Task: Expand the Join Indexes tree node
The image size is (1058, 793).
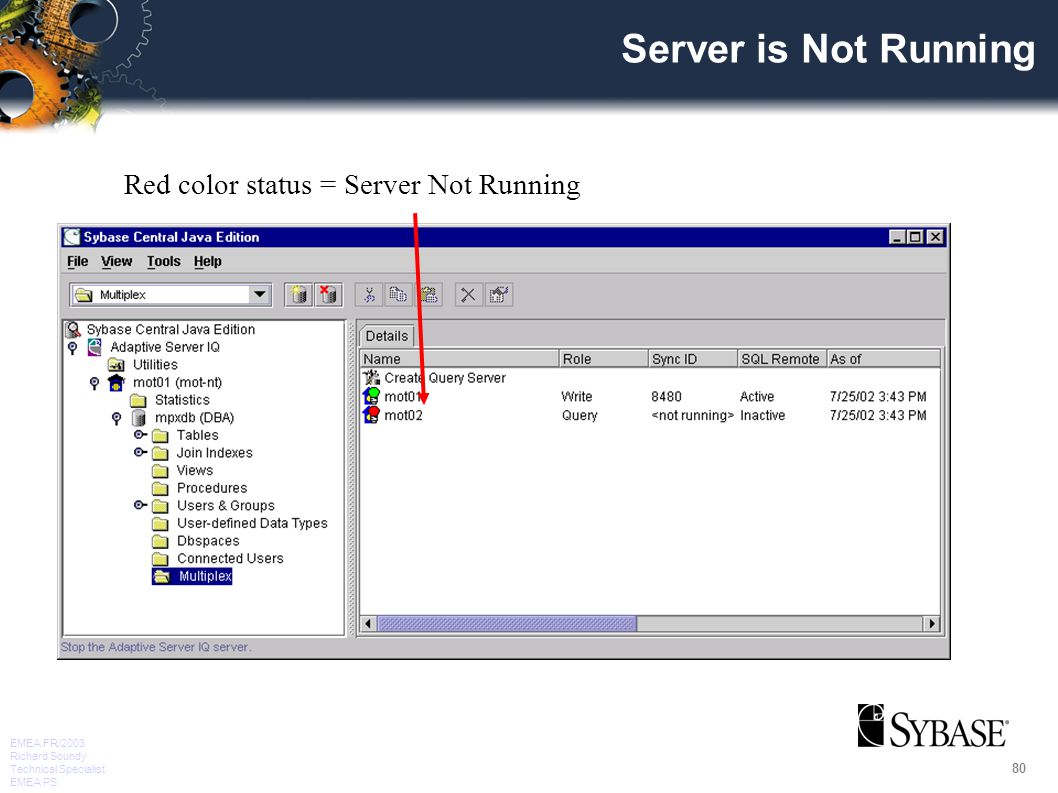Action: [140, 452]
